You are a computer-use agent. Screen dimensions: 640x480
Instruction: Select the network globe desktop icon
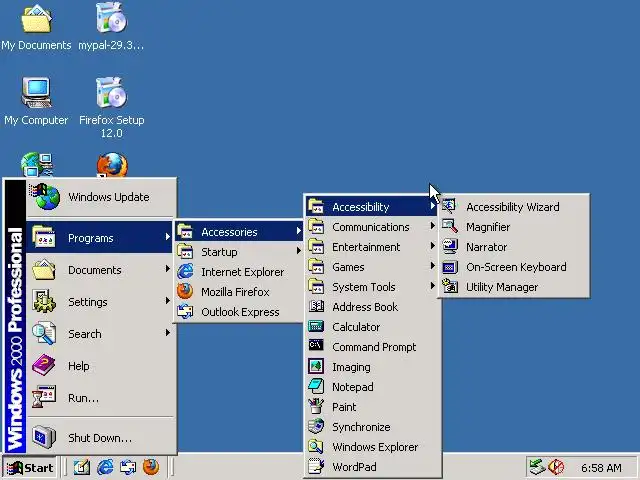point(36,165)
